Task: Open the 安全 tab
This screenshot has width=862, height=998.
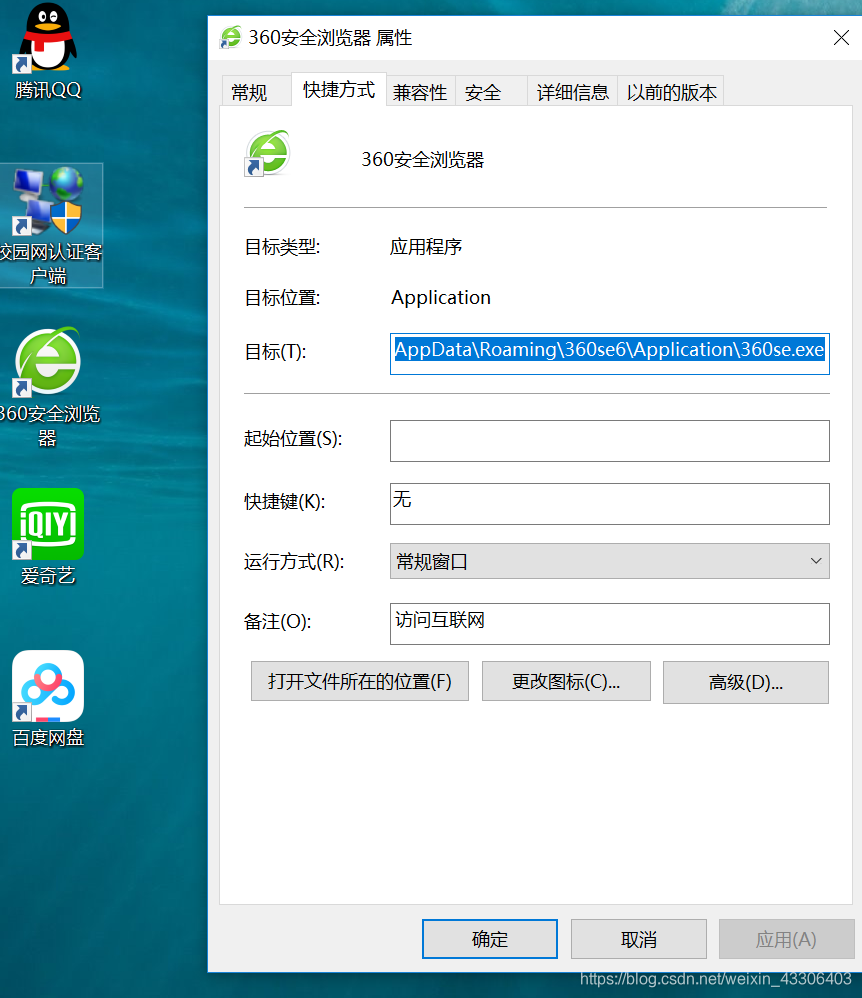Action: pos(491,91)
